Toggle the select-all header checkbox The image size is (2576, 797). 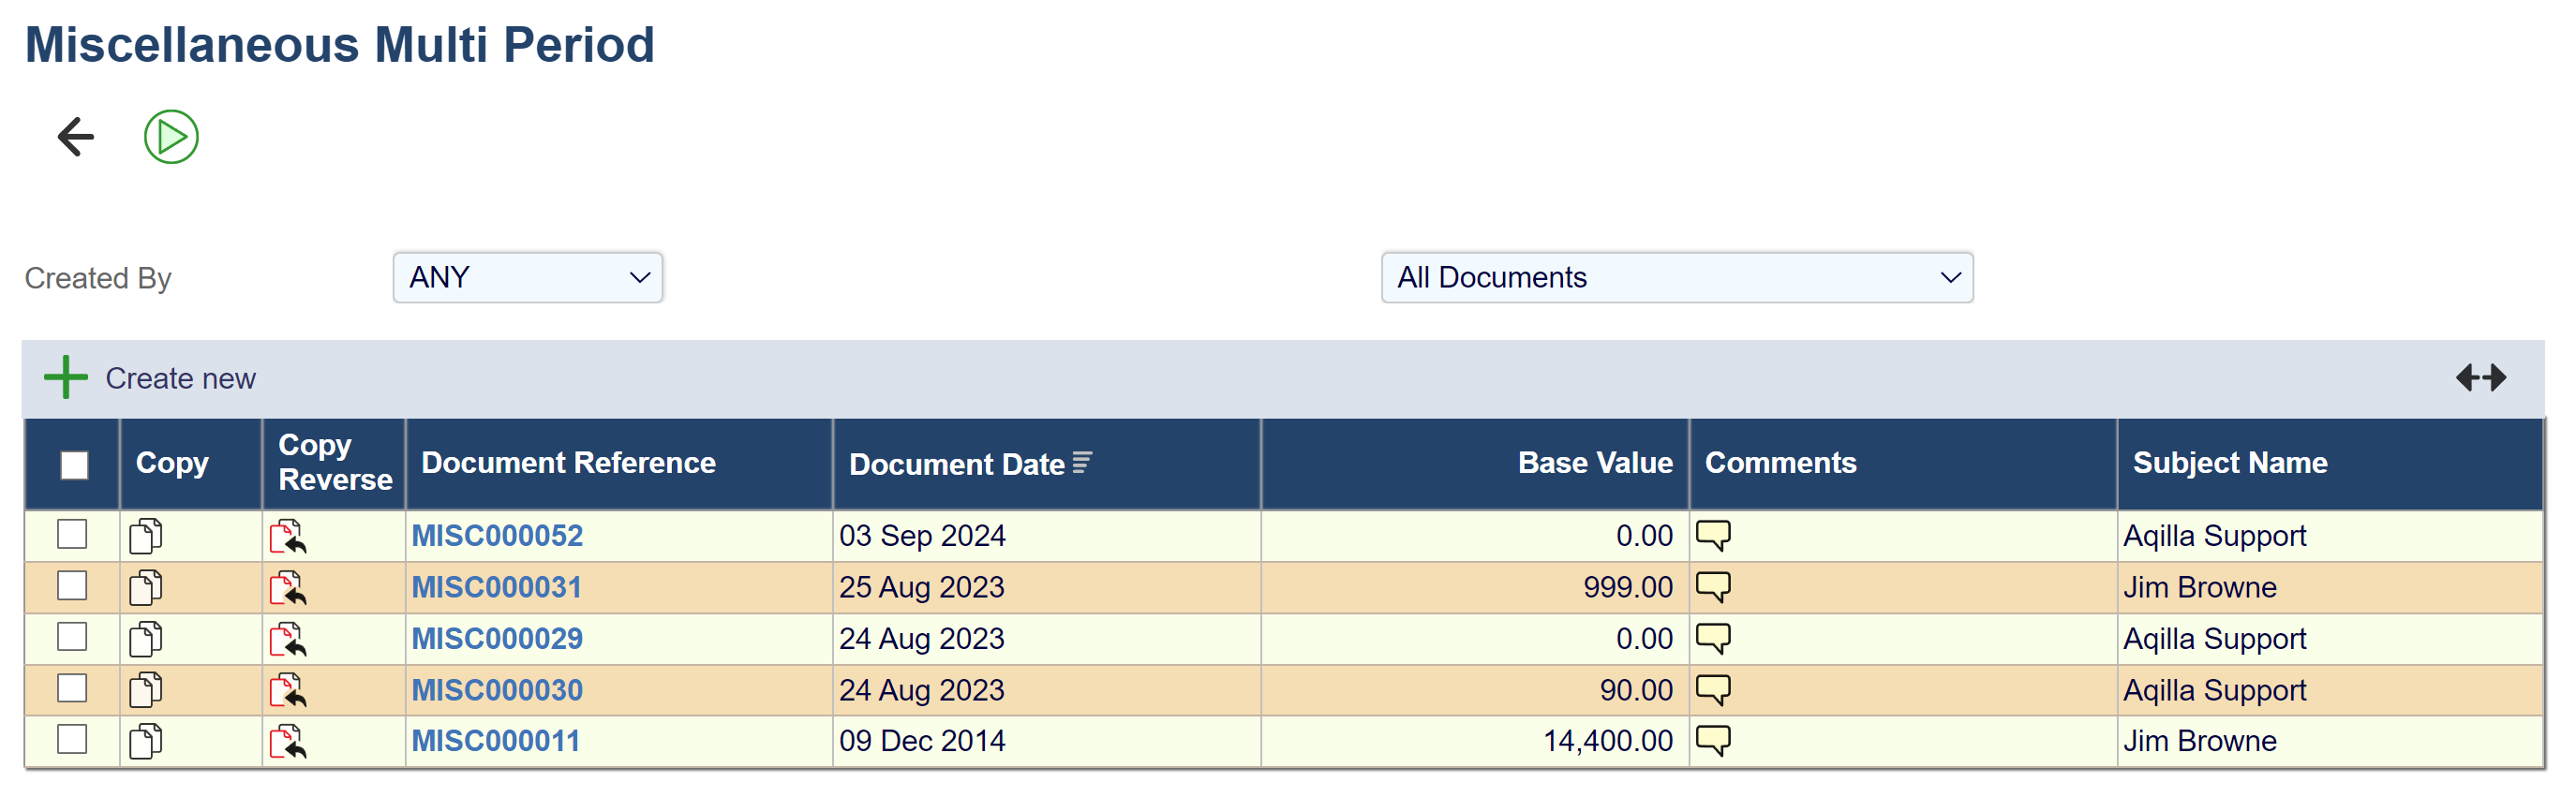tap(74, 465)
